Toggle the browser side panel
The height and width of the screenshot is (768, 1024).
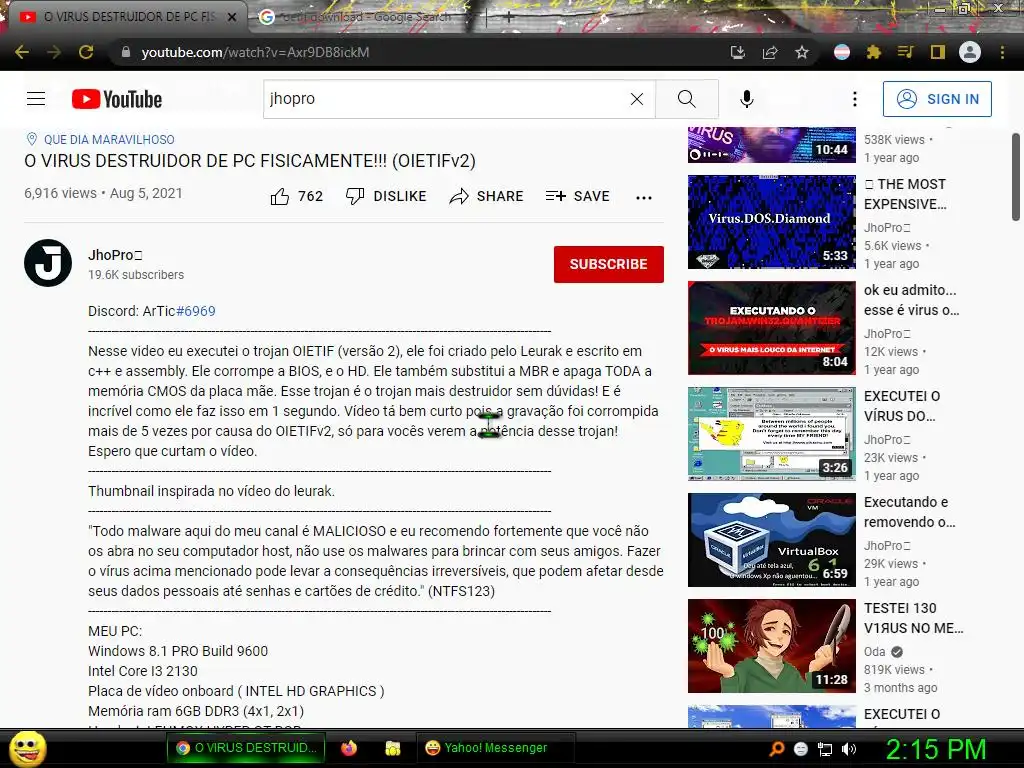tap(938, 52)
